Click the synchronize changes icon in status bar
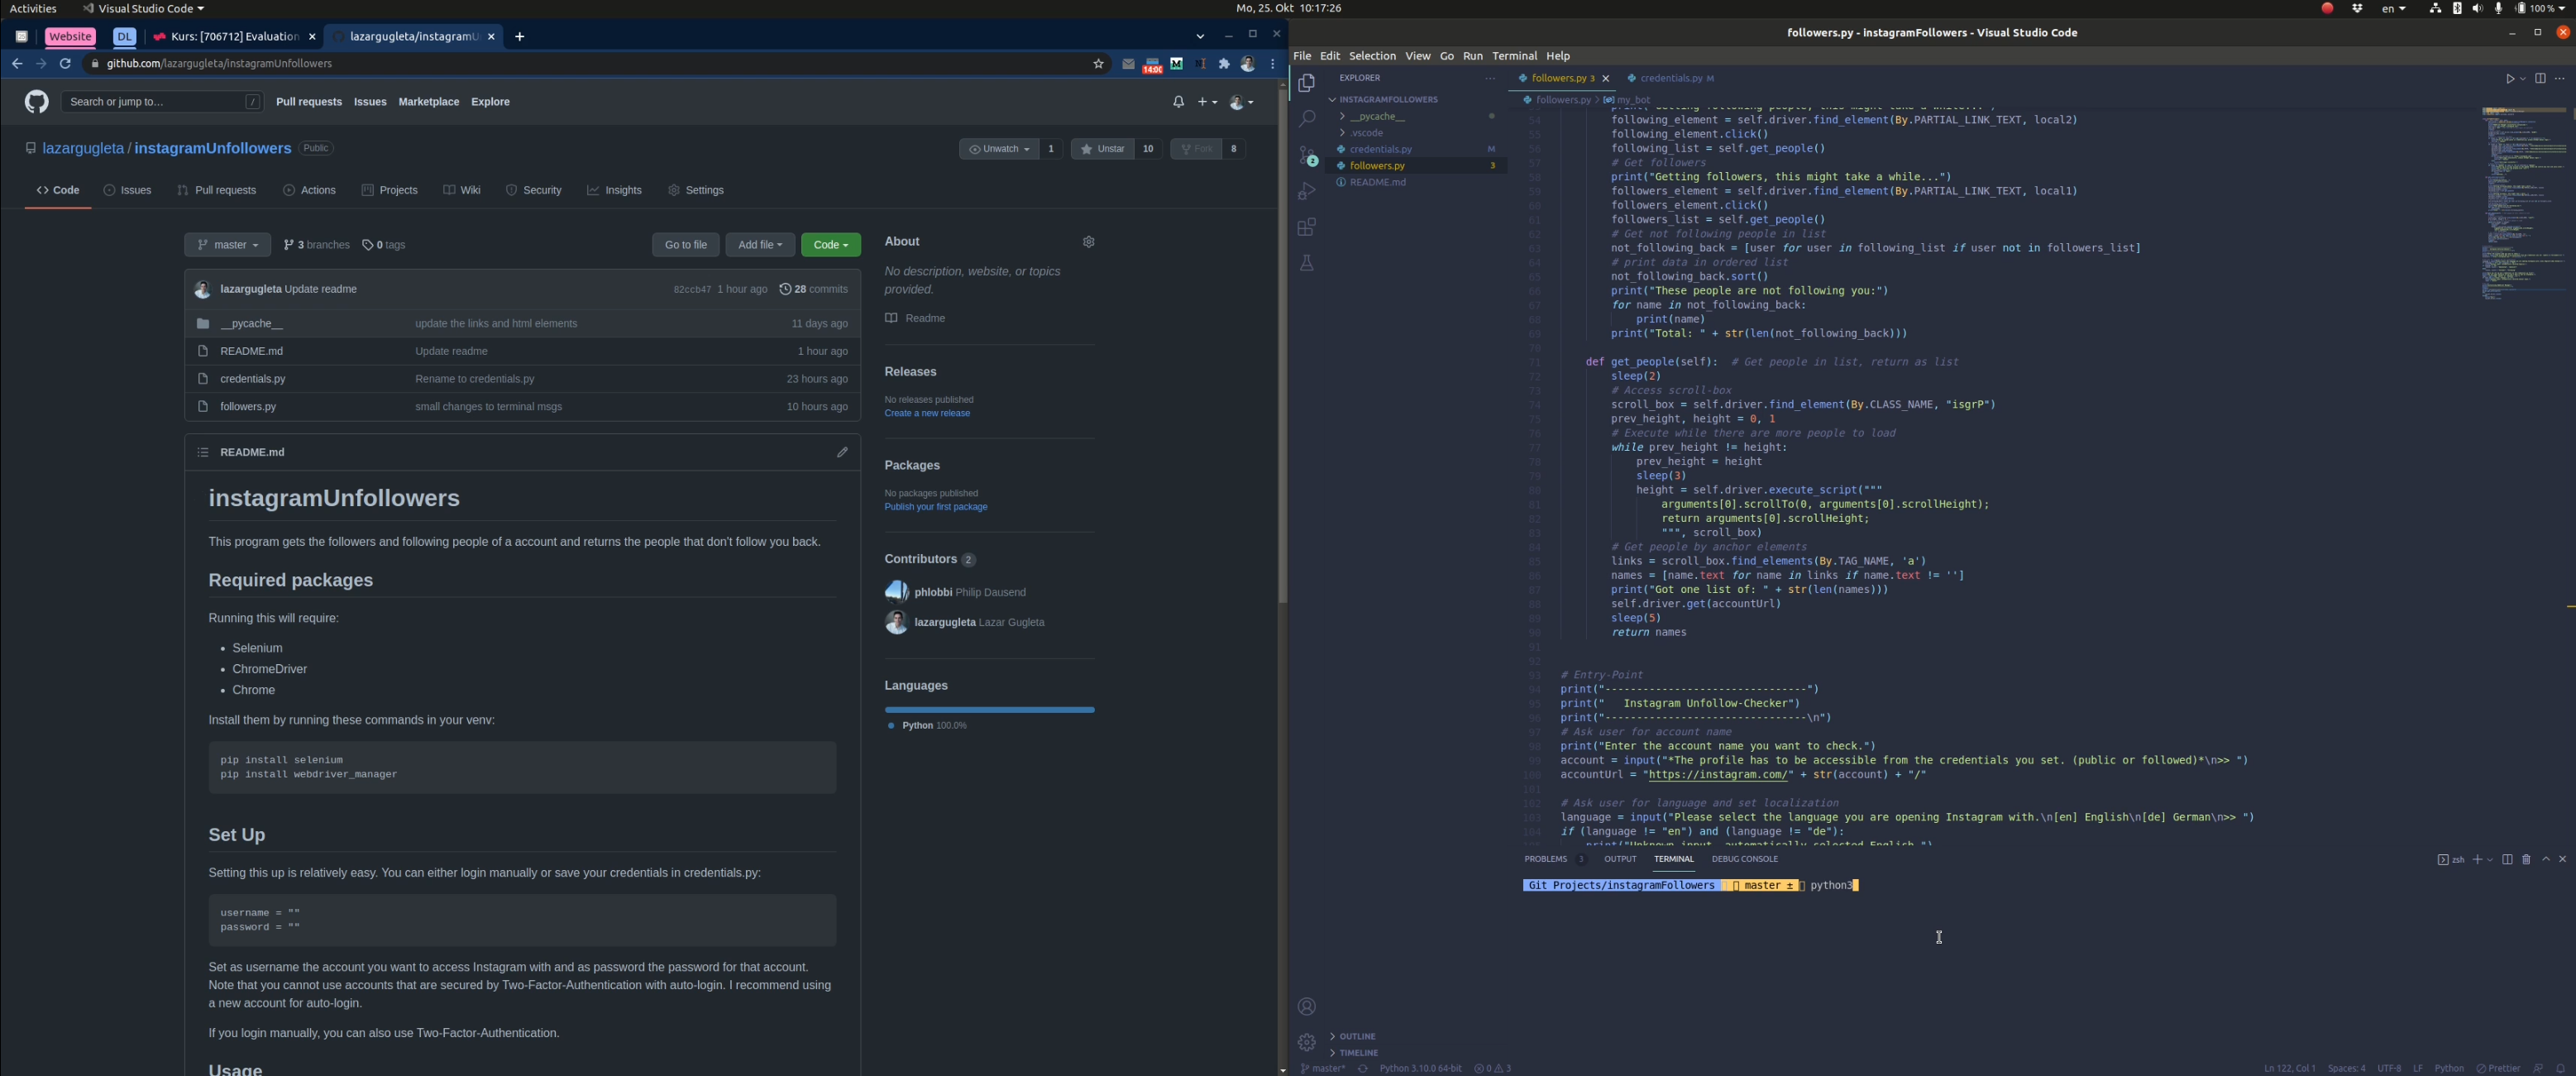The height and width of the screenshot is (1076, 2576). [x=1362, y=1069]
